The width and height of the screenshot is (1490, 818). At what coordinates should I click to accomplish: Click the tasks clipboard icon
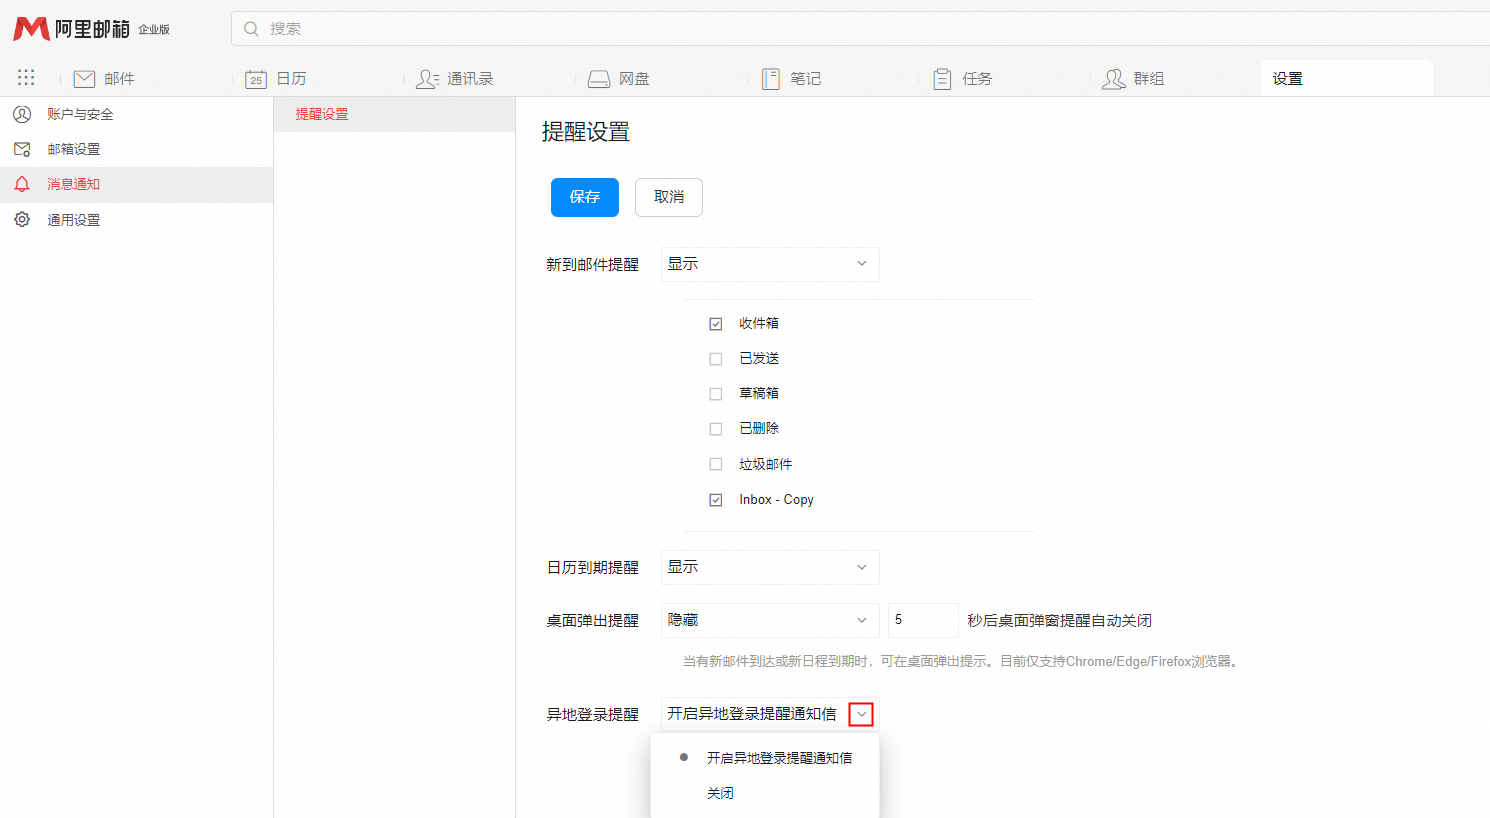click(942, 79)
